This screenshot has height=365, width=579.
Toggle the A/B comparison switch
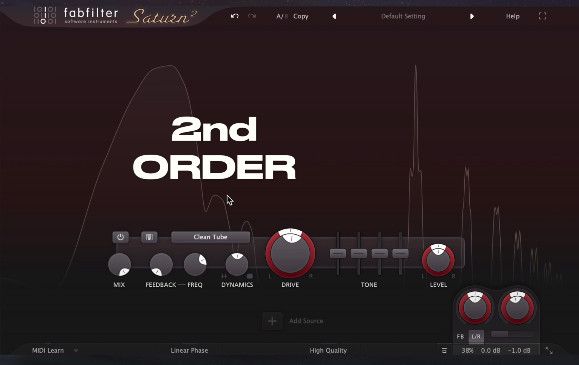(282, 16)
